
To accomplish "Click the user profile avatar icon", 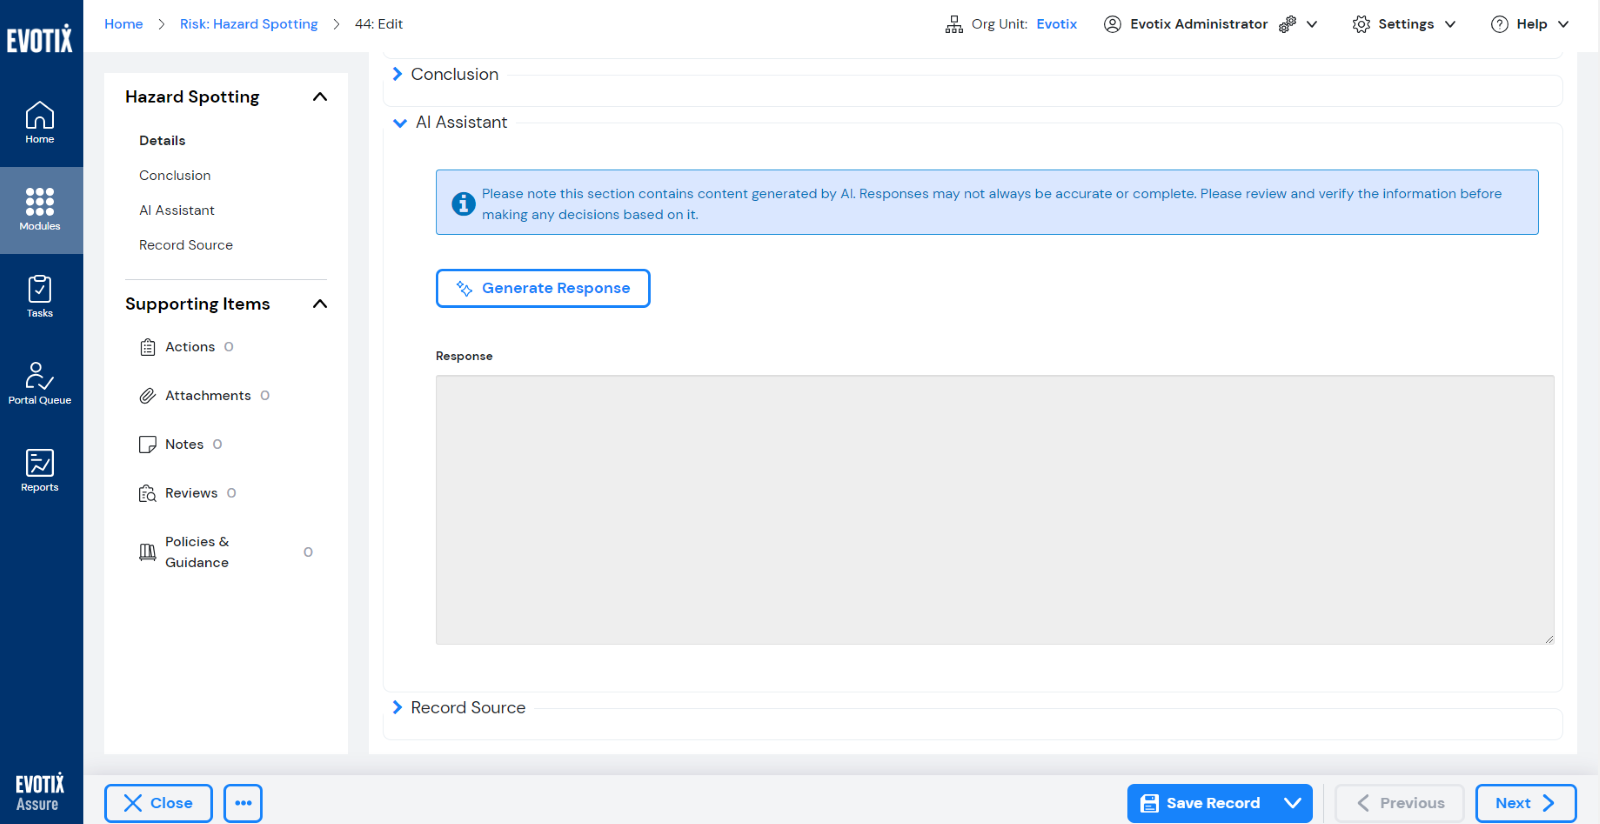I will (x=1112, y=24).
